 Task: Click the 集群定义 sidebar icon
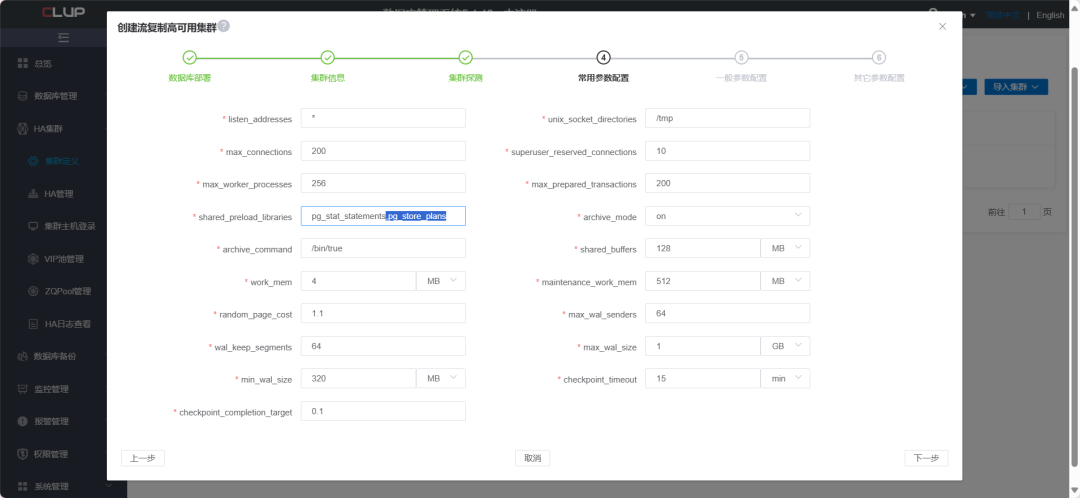(33, 161)
